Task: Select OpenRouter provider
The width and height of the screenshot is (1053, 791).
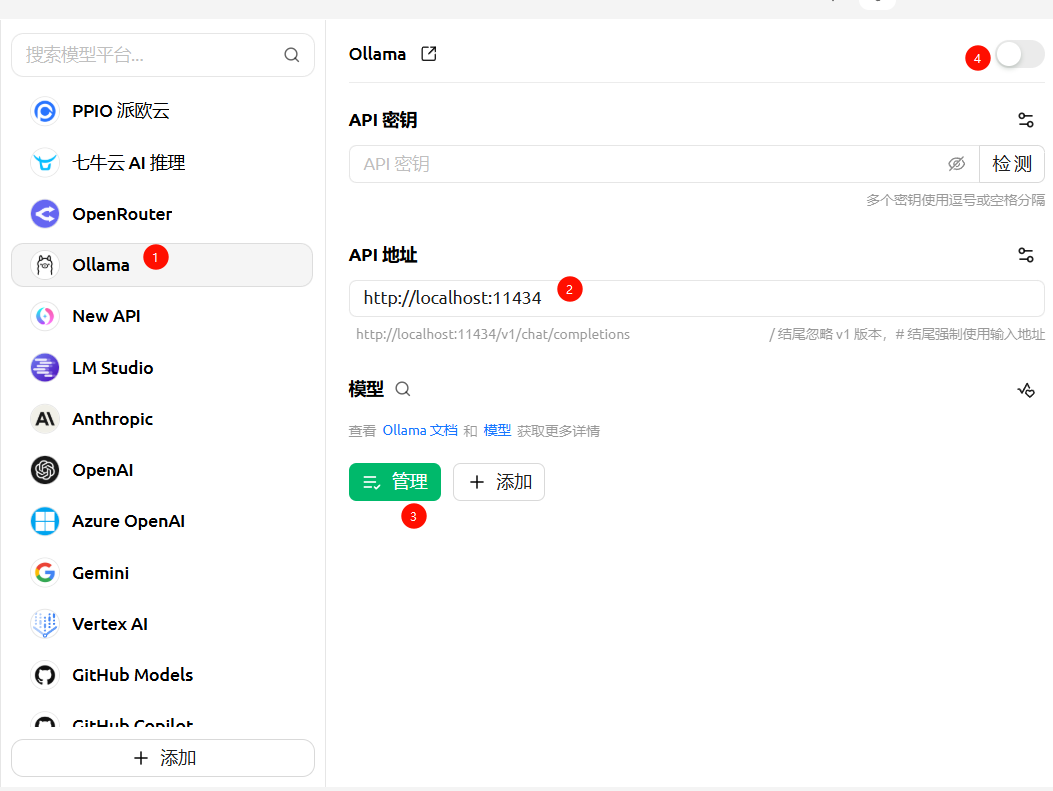Action: pyautogui.click(x=162, y=214)
